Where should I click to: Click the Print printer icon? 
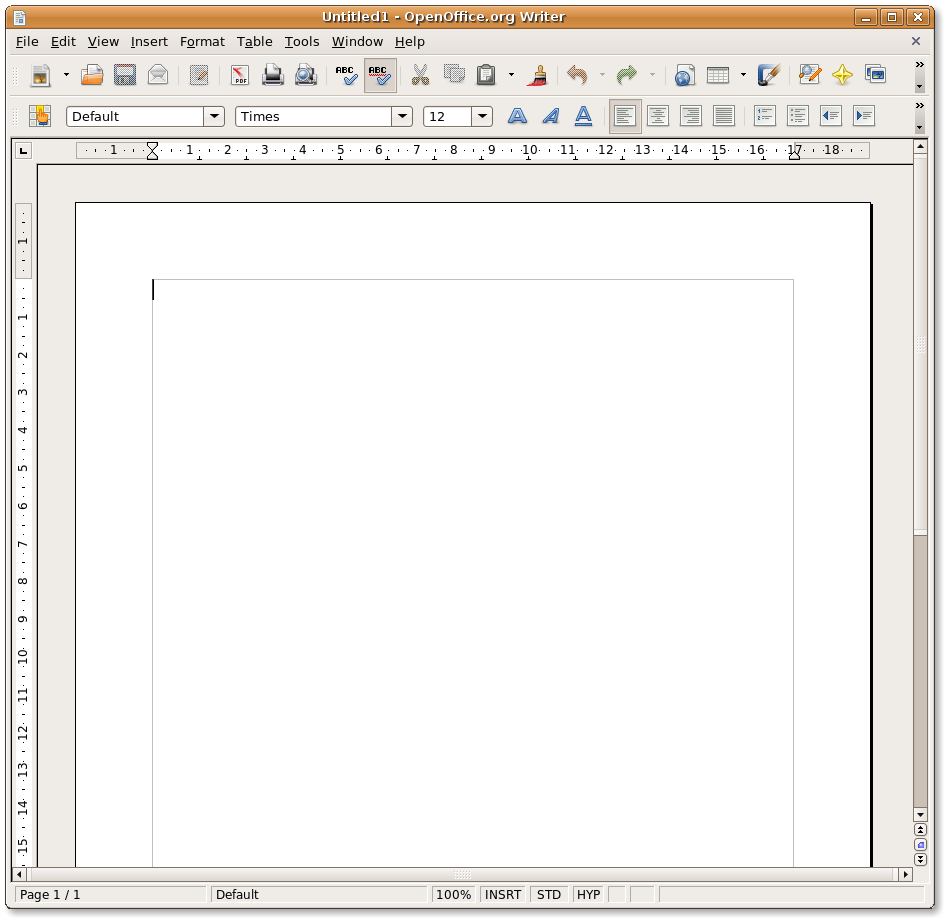(x=273, y=75)
